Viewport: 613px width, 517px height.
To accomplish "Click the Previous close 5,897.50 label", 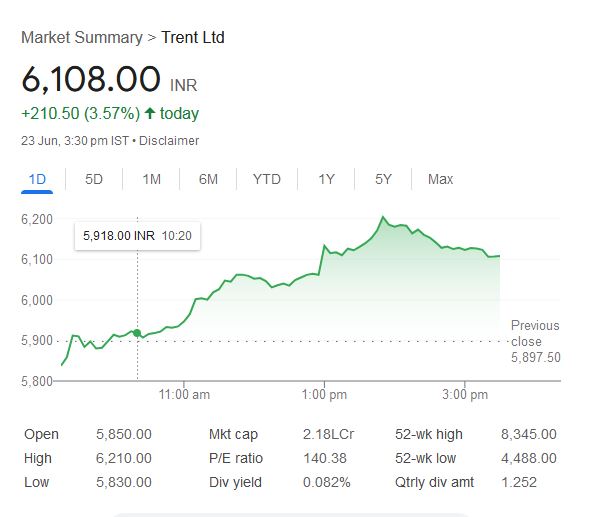I will click(535, 341).
